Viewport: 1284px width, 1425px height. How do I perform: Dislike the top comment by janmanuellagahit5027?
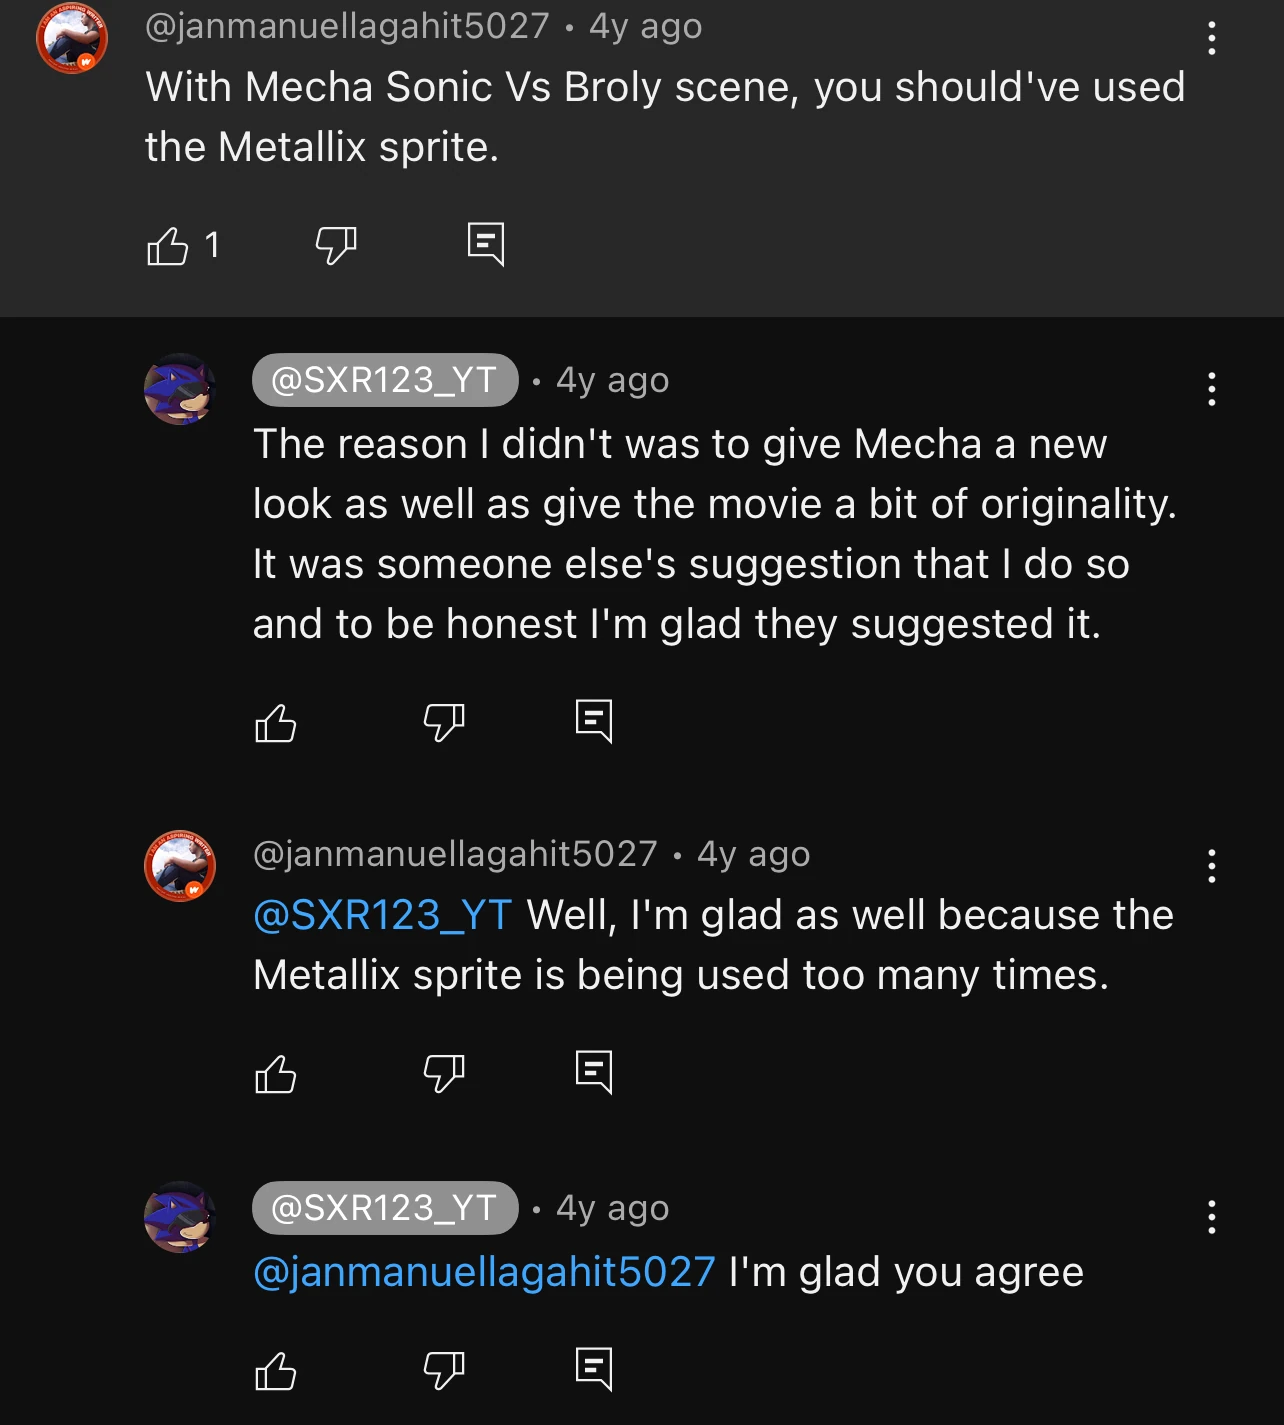point(336,244)
